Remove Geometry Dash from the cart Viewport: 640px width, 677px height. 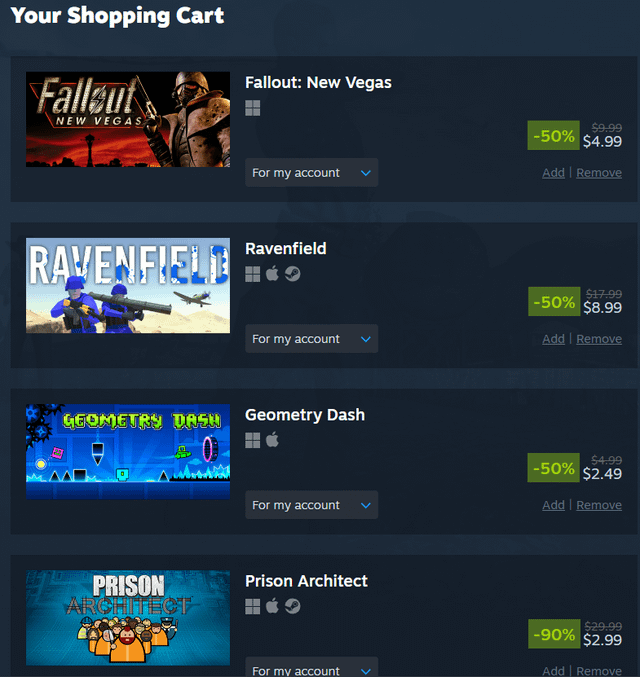tap(599, 505)
